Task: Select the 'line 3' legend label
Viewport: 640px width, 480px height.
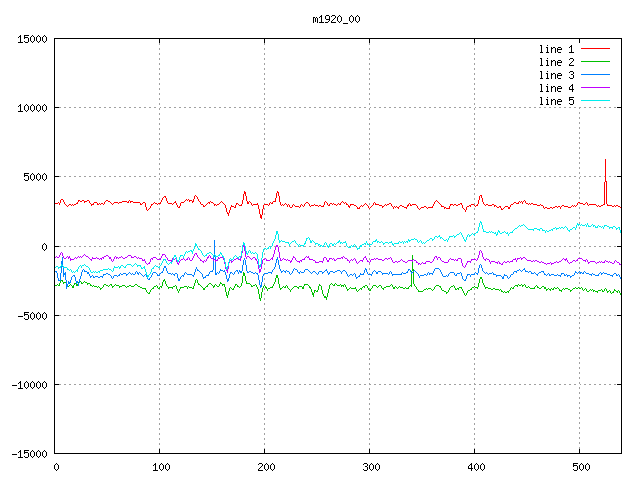Action: point(556,75)
